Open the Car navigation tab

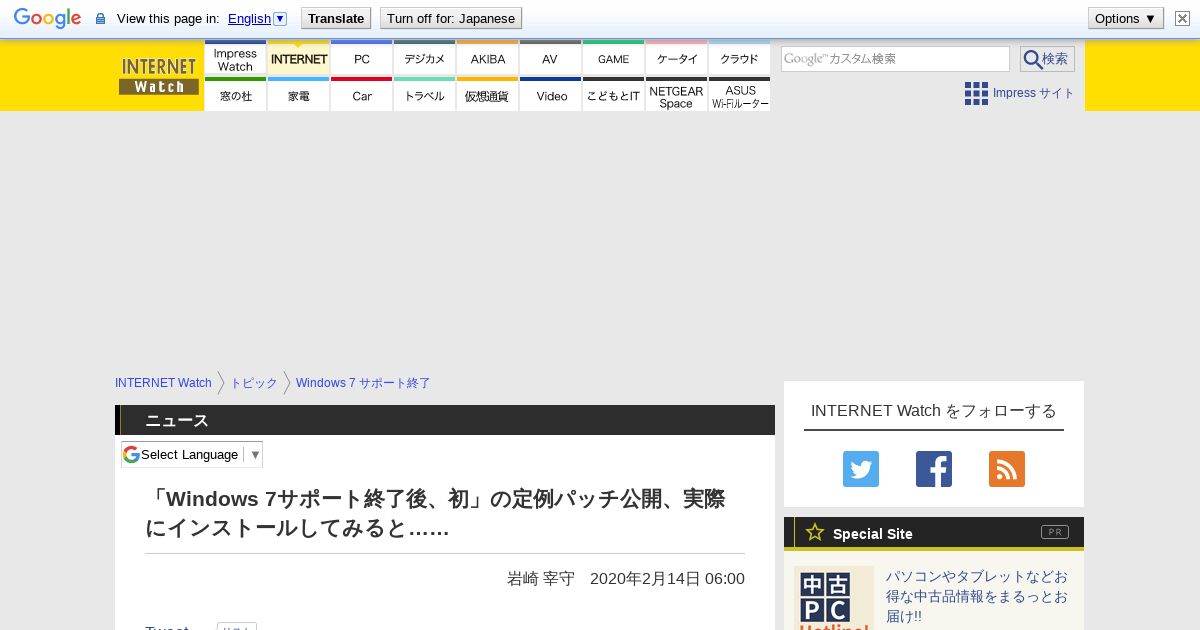coord(362,95)
